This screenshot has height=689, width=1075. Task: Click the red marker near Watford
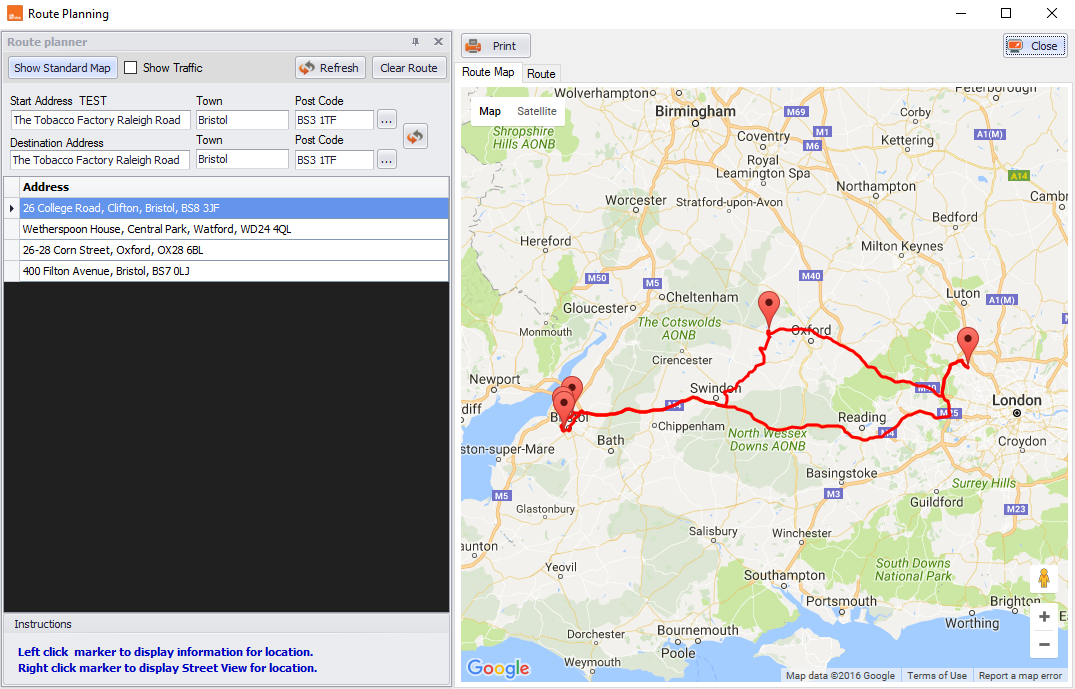pos(967,345)
